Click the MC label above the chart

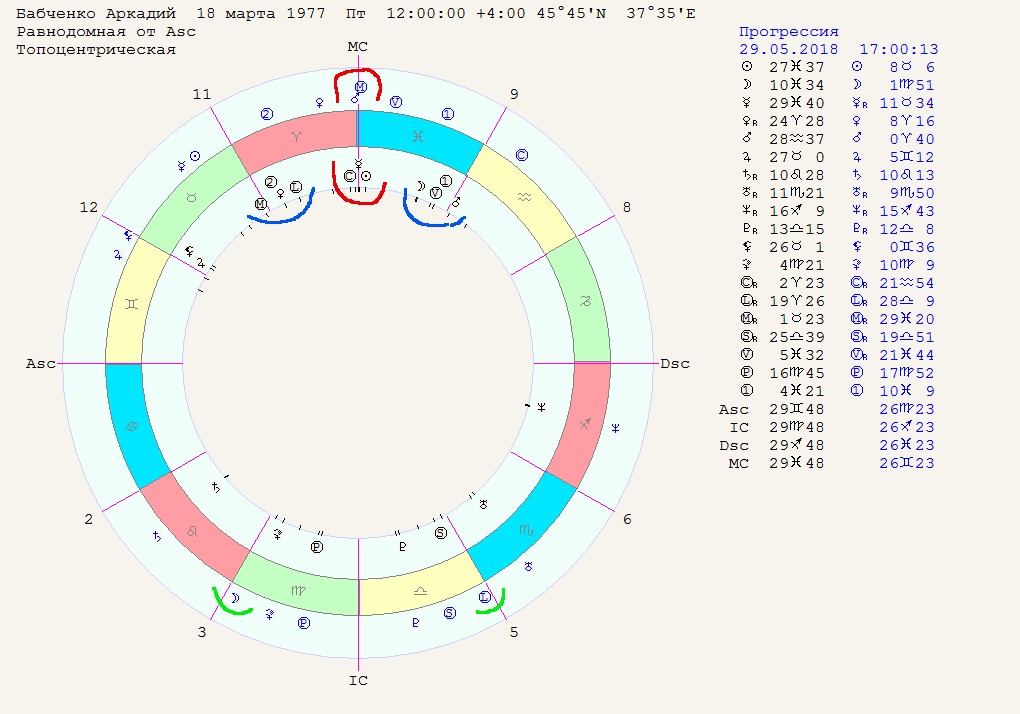click(x=358, y=47)
